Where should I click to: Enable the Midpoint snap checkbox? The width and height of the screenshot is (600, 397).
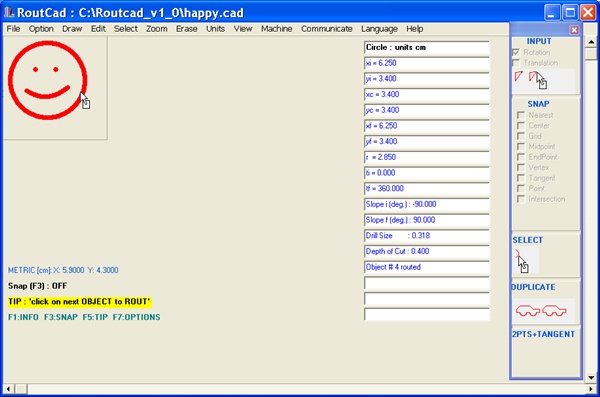pyautogui.click(x=520, y=147)
